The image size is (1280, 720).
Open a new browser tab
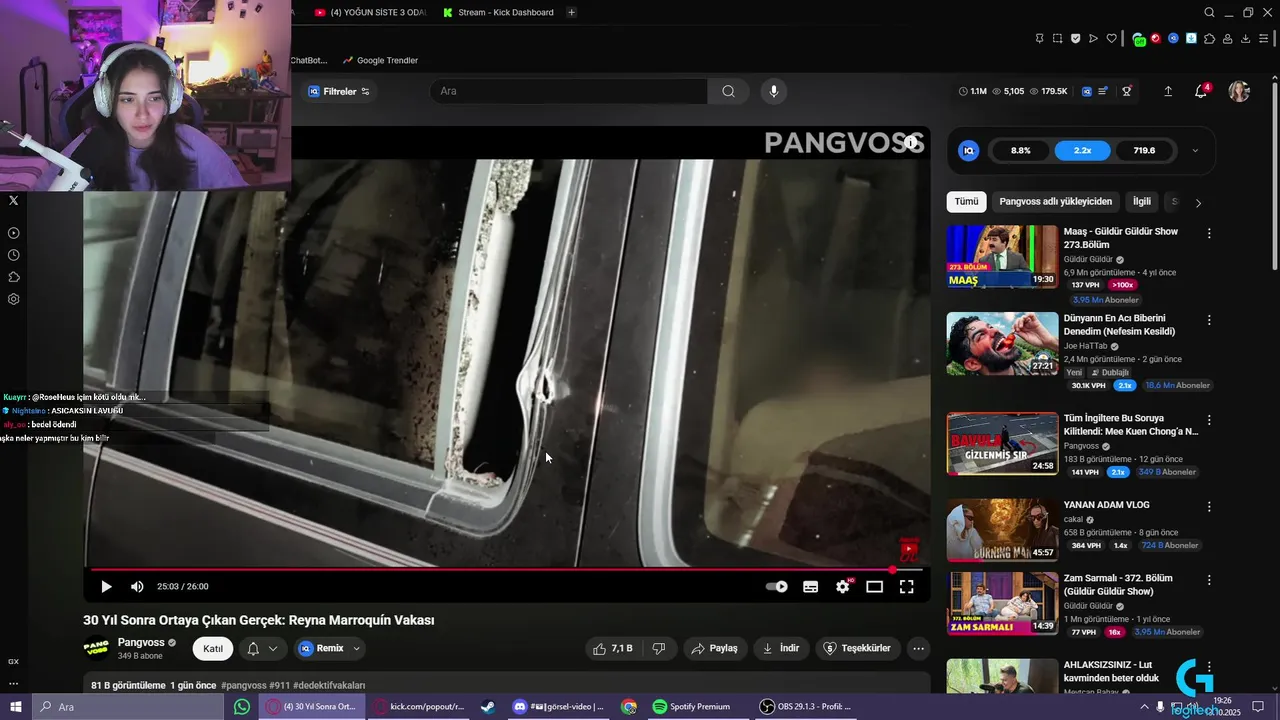tap(571, 12)
